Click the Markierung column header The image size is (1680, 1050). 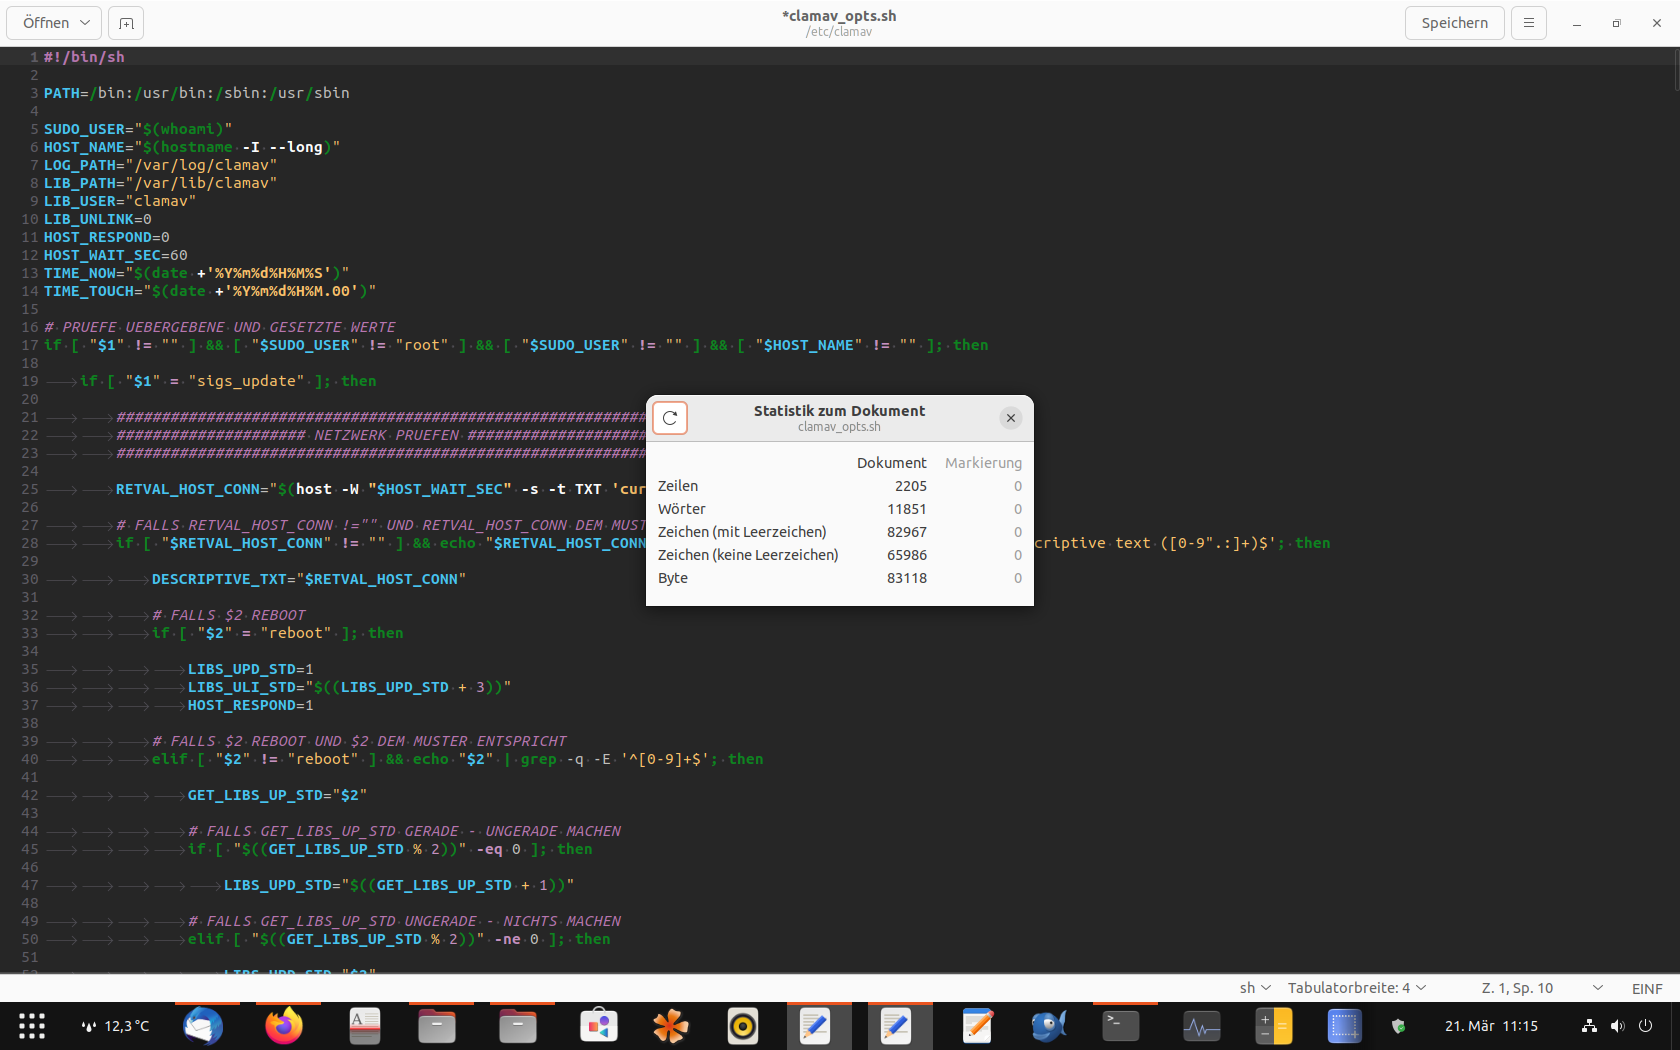[x=983, y=463]
